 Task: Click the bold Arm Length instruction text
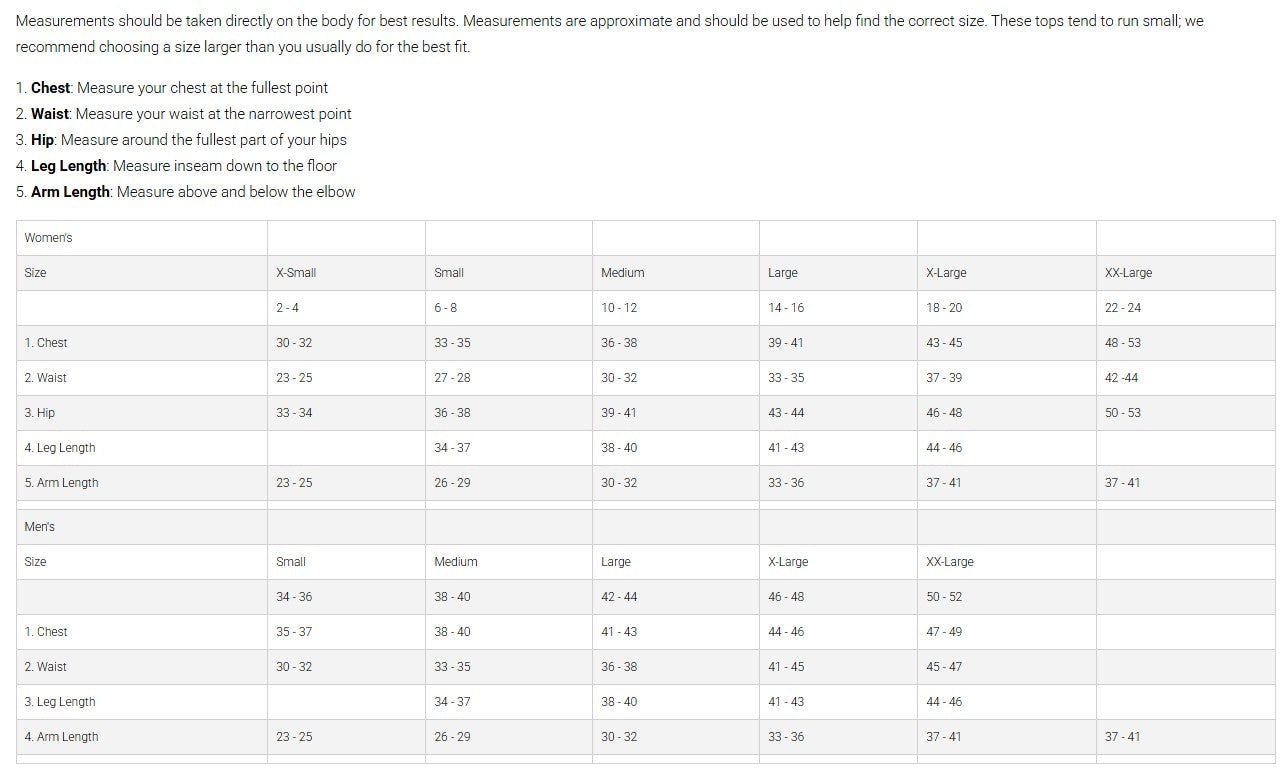[x=69, y=192]
